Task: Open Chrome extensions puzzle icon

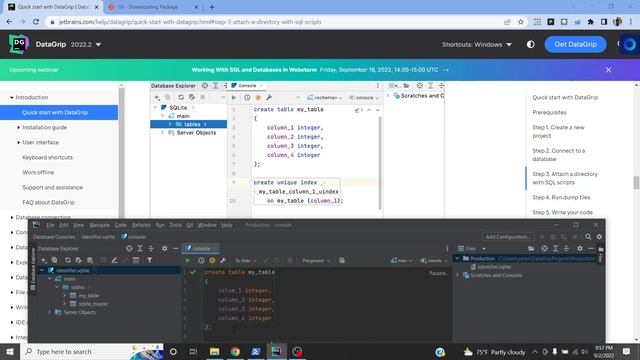Action: click(591, 22)
